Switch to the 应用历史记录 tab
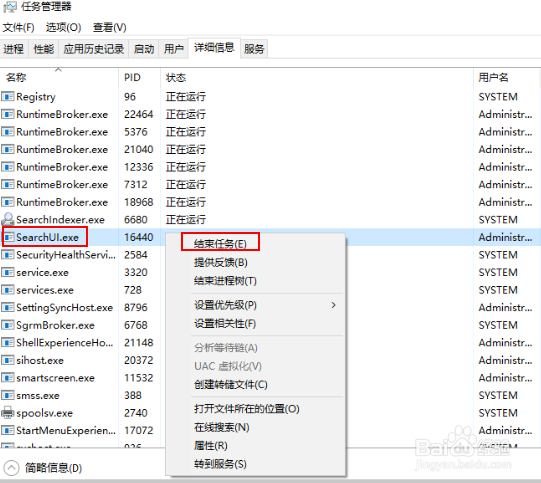The image size is (541, 483). 94,49
